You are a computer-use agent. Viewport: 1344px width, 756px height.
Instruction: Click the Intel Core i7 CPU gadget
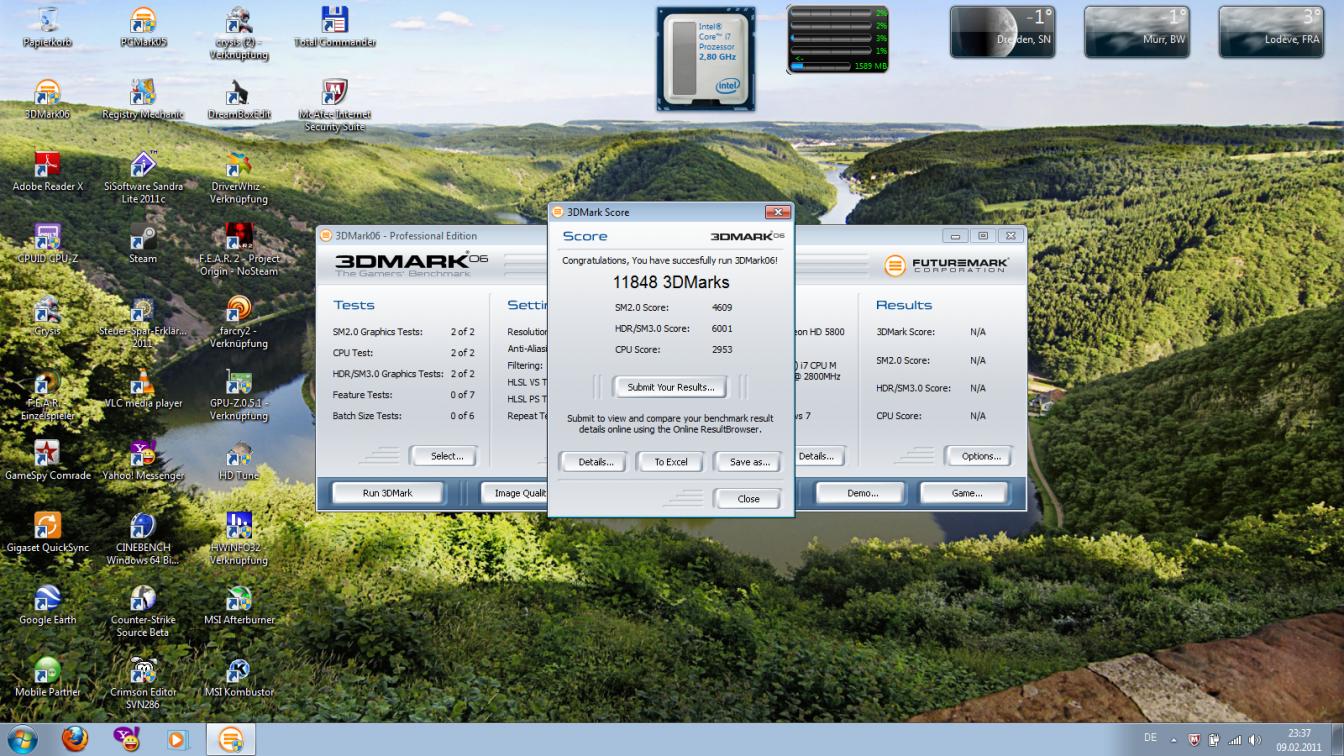click(x=706, y=59)
